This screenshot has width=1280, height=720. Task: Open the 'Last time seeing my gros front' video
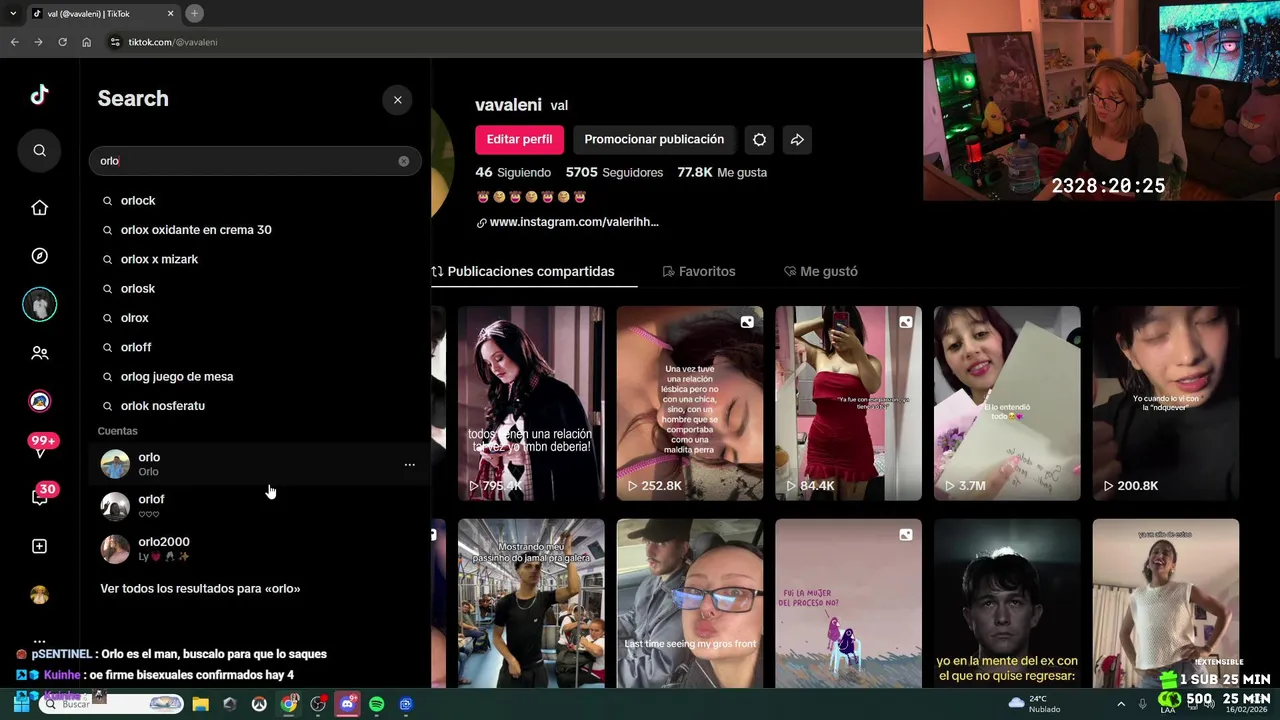point(690,603)
